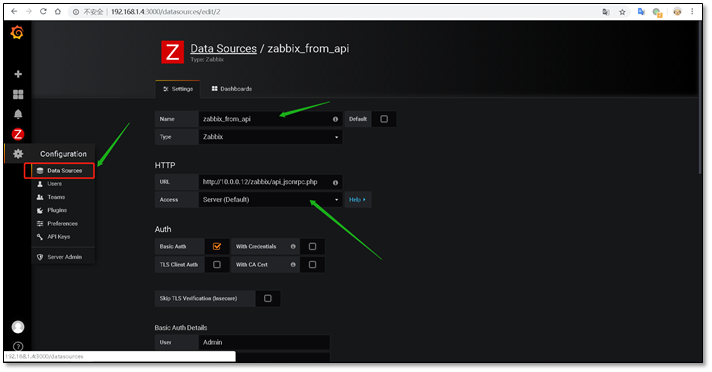Click With CA Cert info icon

point(293,264)
